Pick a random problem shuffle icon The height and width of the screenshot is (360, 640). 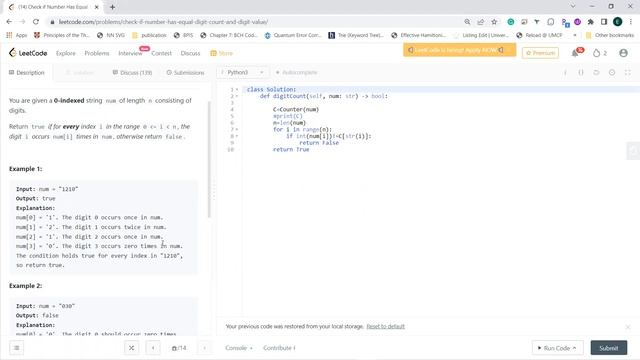pyautogui.click(x=131, y=348)
